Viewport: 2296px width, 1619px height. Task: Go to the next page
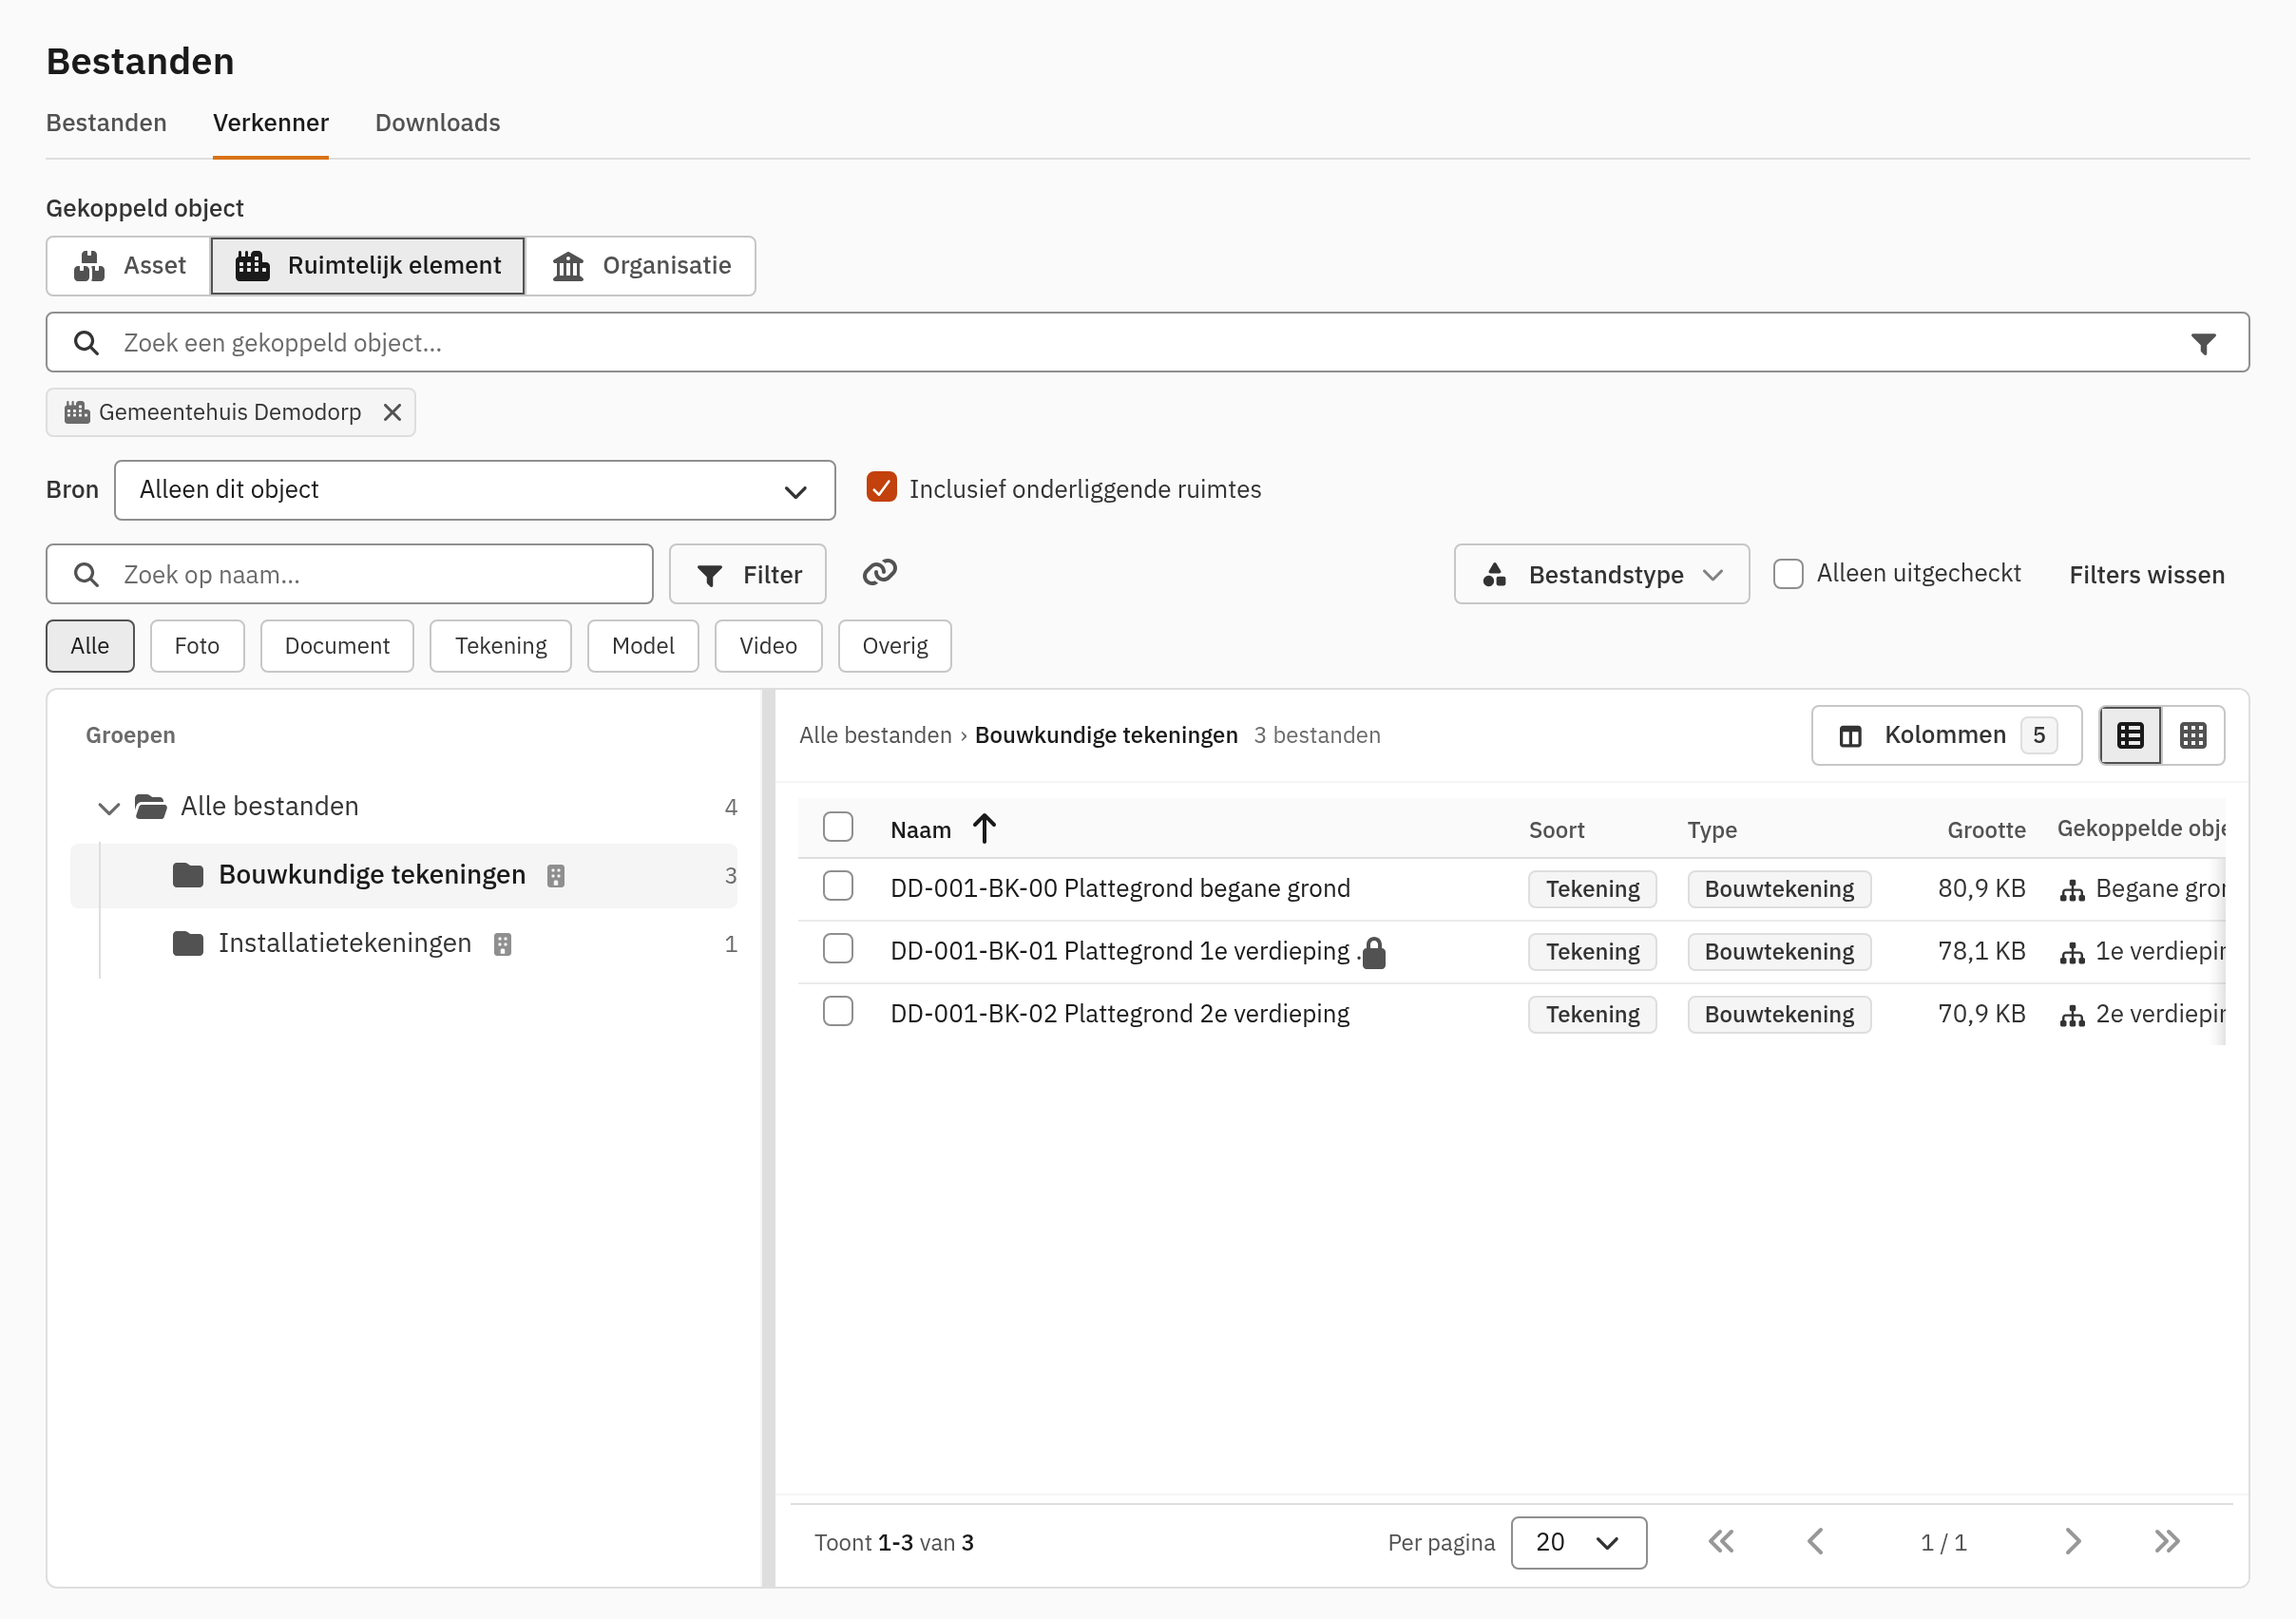(x=2072, y=1541)
